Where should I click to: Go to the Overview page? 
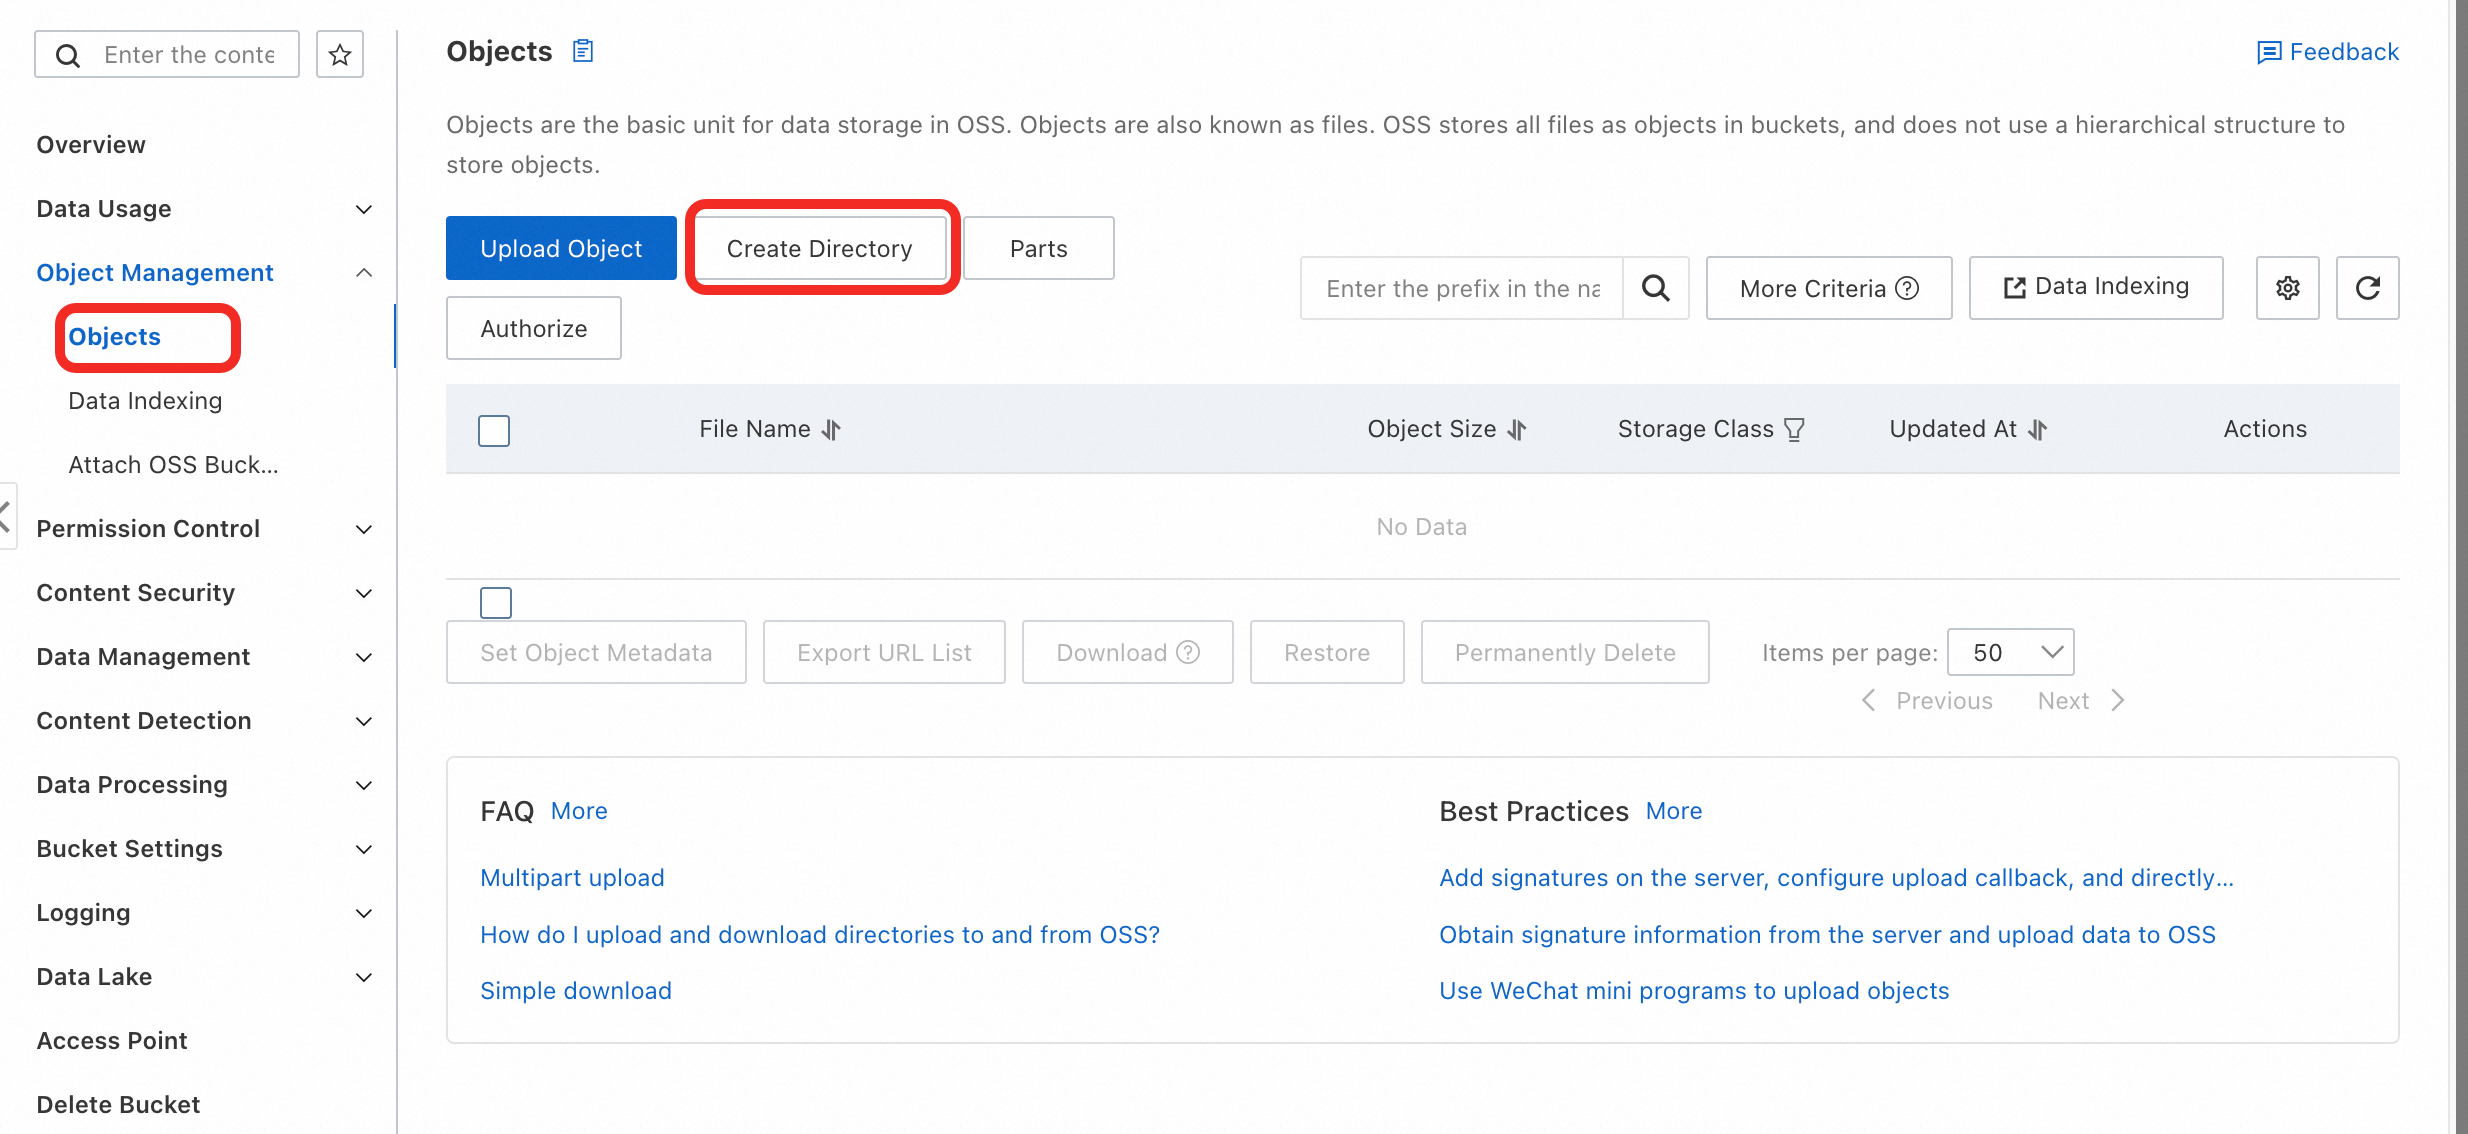click(x=91, y=145)
